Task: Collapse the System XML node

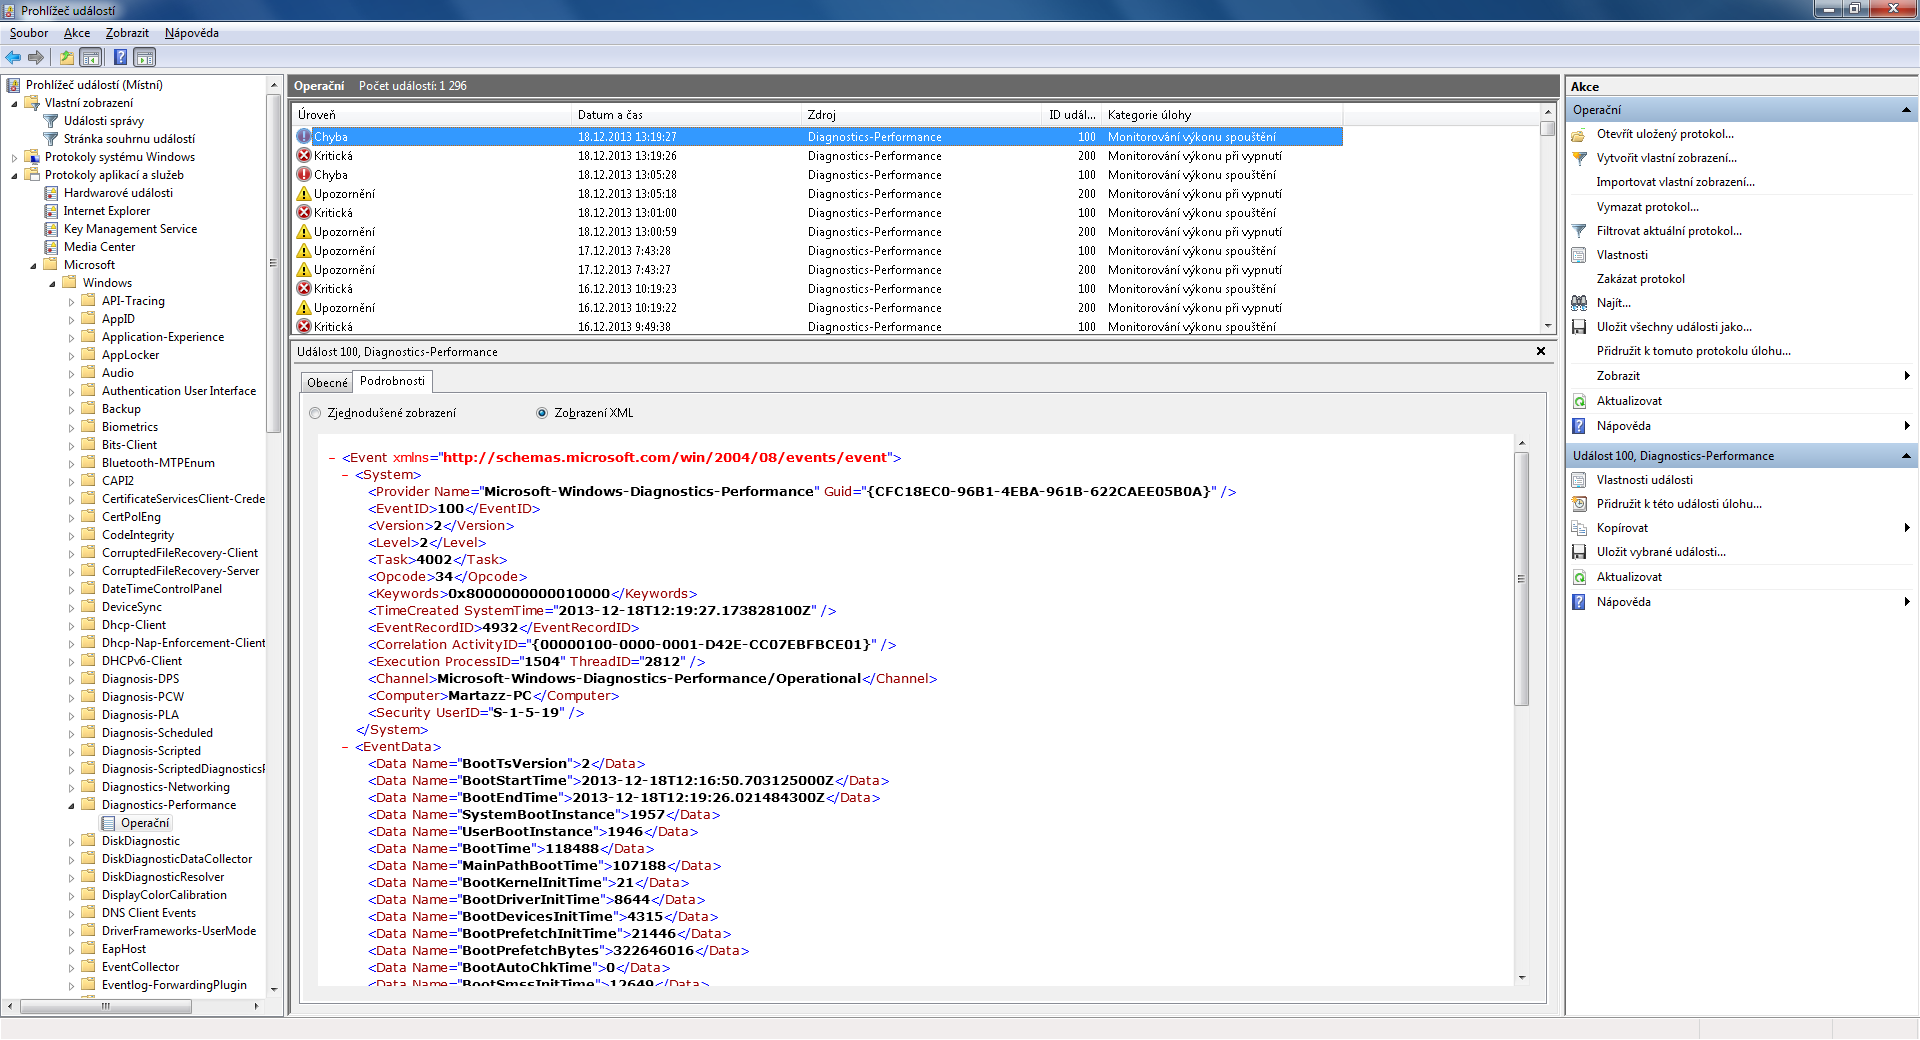Action: 345,475
